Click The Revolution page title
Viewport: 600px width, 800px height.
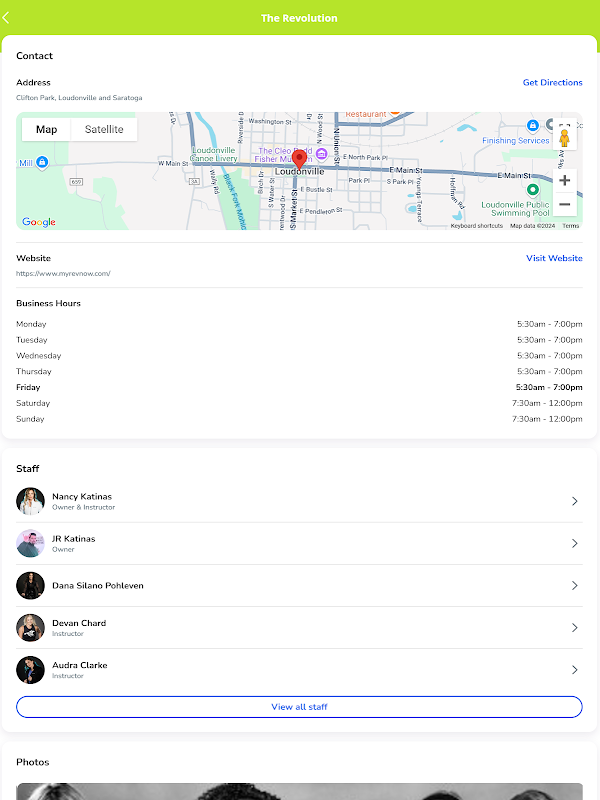pyautogui.click(x=299, y=18)
